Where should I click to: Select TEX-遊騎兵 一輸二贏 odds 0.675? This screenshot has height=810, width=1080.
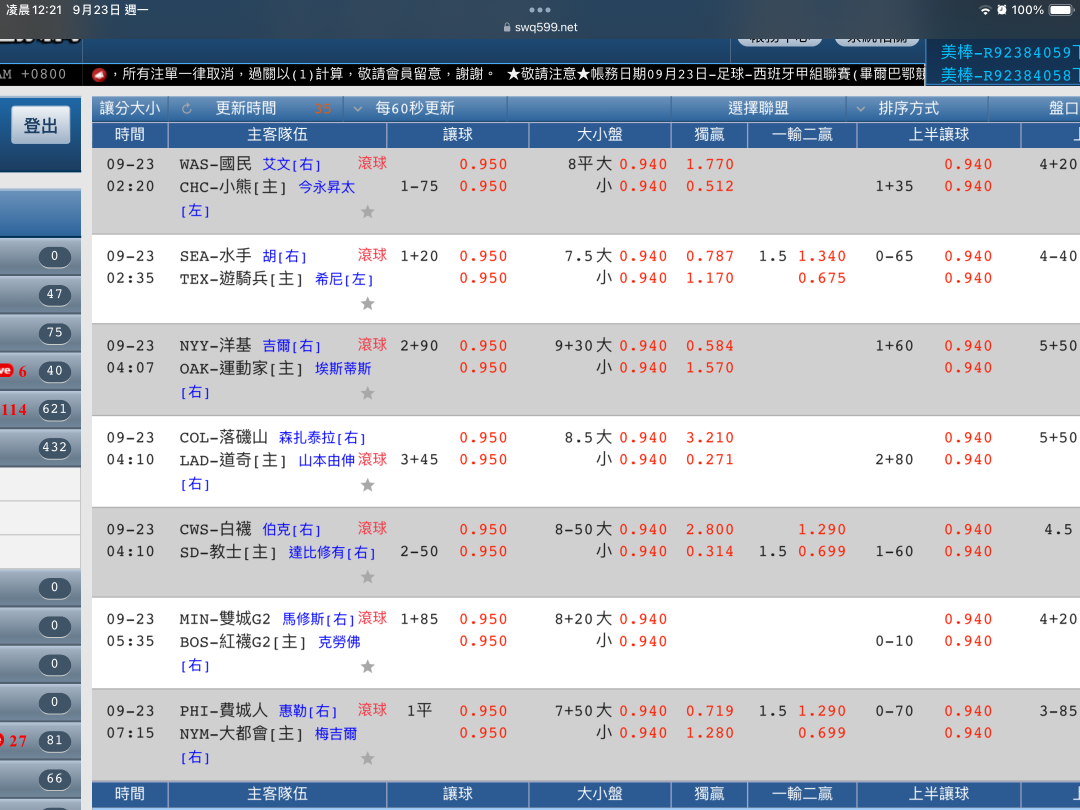click(x=822, y=278)
